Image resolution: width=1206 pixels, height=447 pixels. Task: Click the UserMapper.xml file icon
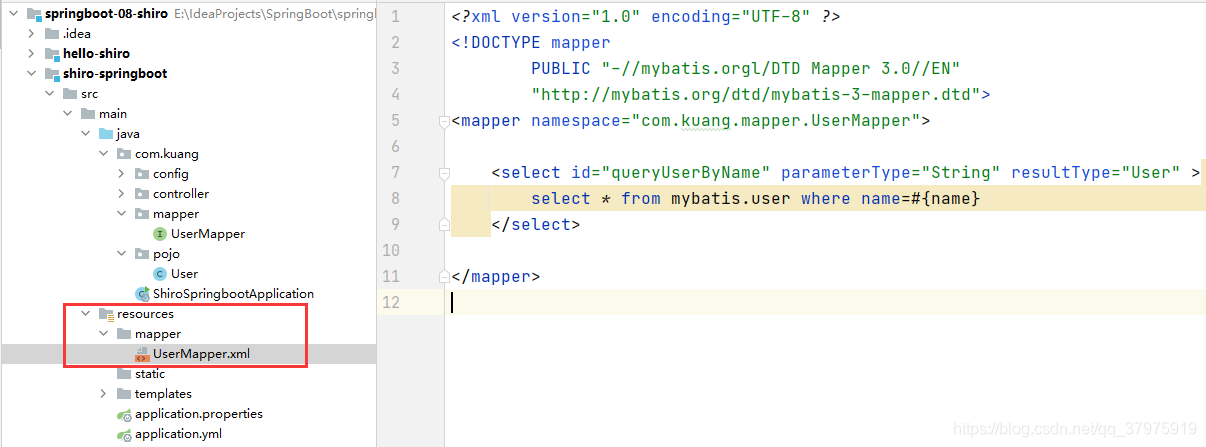[x=142, y=354]
